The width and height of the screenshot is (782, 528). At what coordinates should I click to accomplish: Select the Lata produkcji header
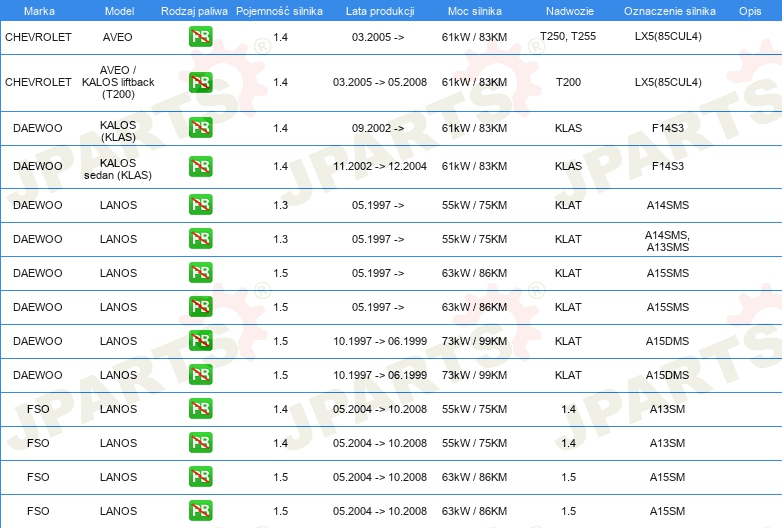[x=378, y=10]
